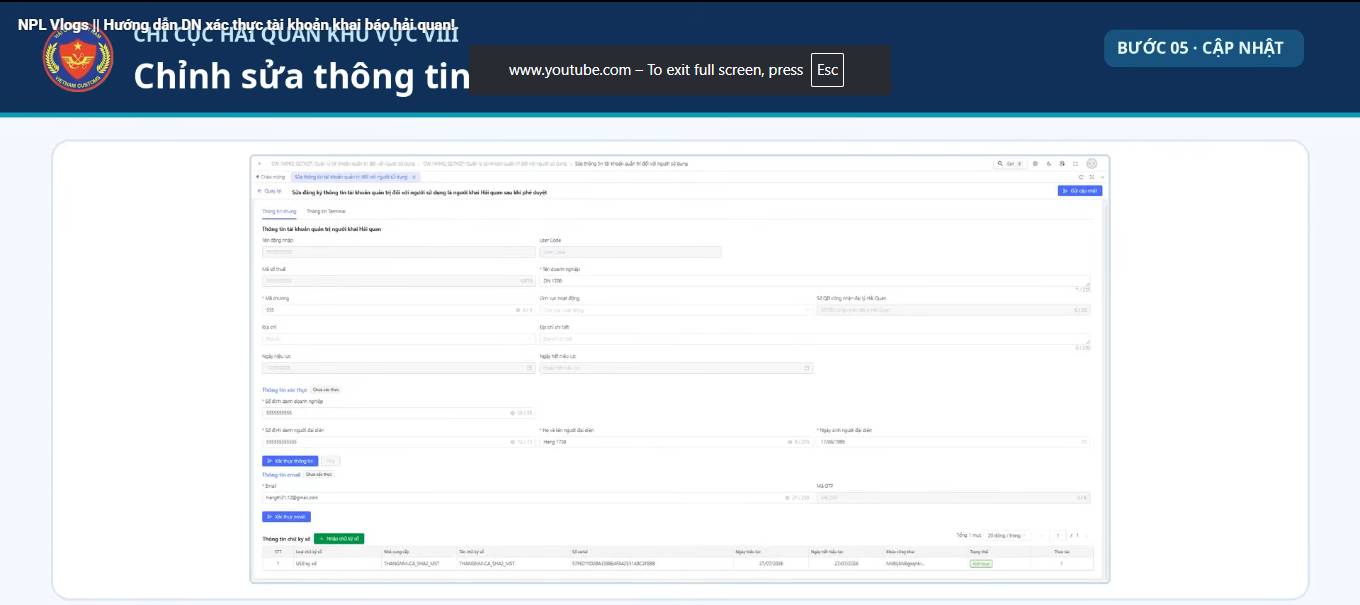The height and width of the screenshot is (605, 1360).
Task: Click the settings gear icon in the header
Action: click(1035, 164)
